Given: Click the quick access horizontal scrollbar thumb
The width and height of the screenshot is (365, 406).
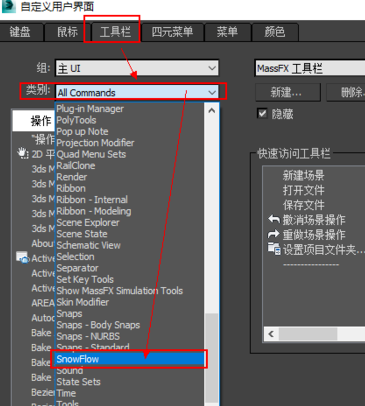Looking at the screenshot, I should pyautogui.click(x=308, y=334).
